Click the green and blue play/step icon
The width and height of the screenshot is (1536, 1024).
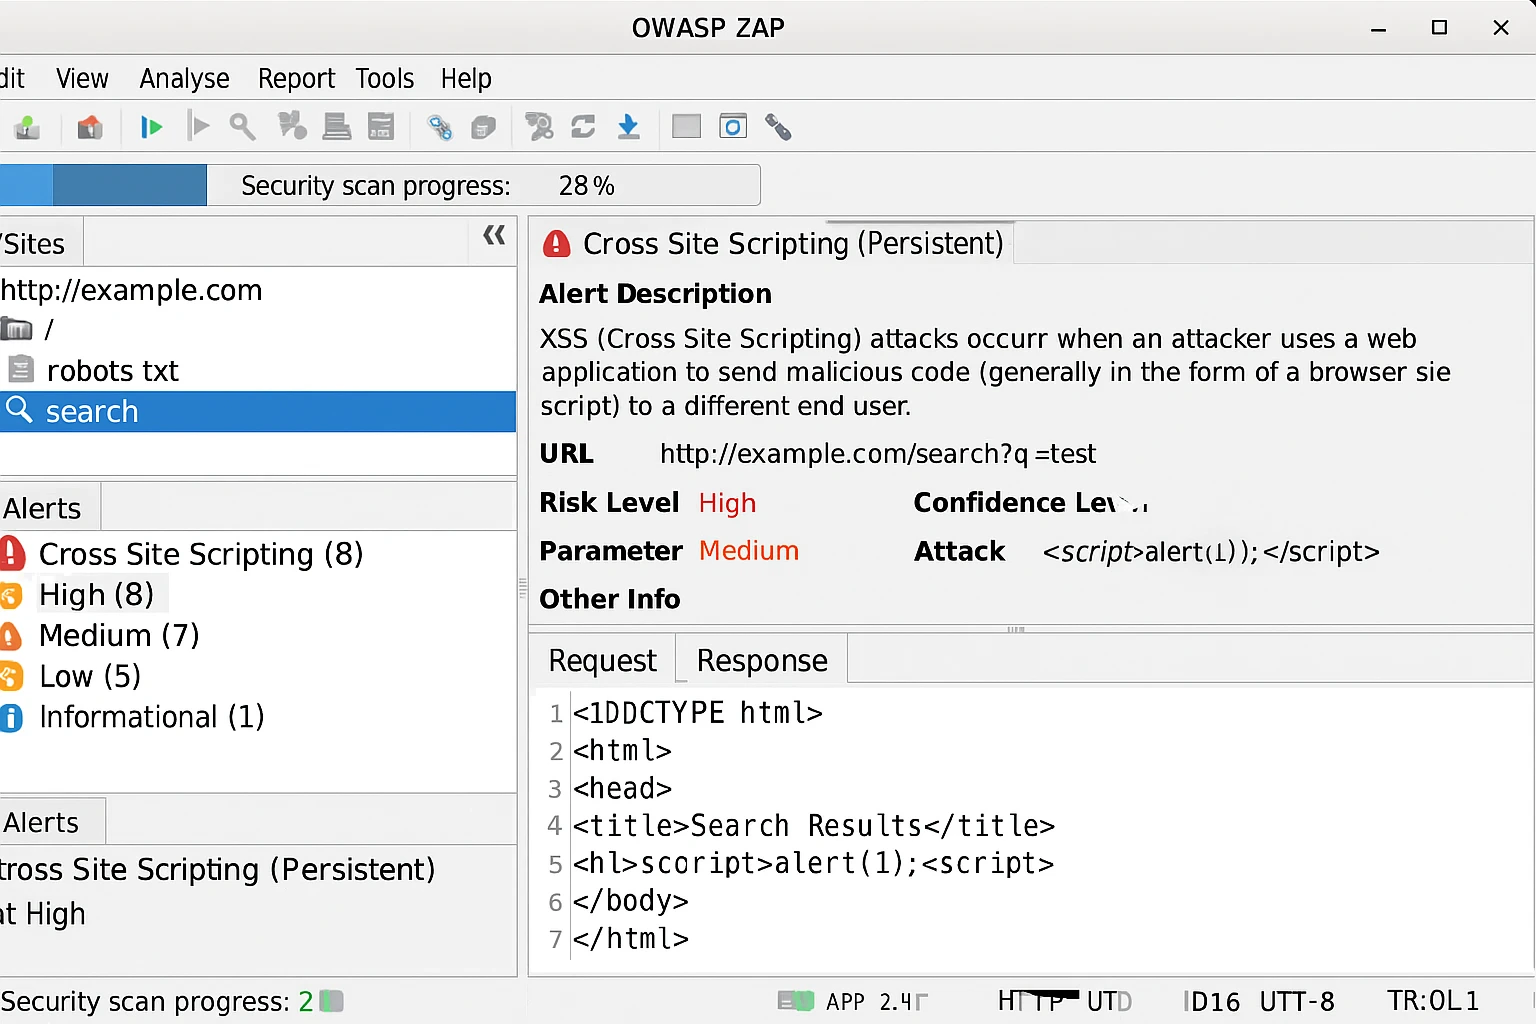click(151, 127)
